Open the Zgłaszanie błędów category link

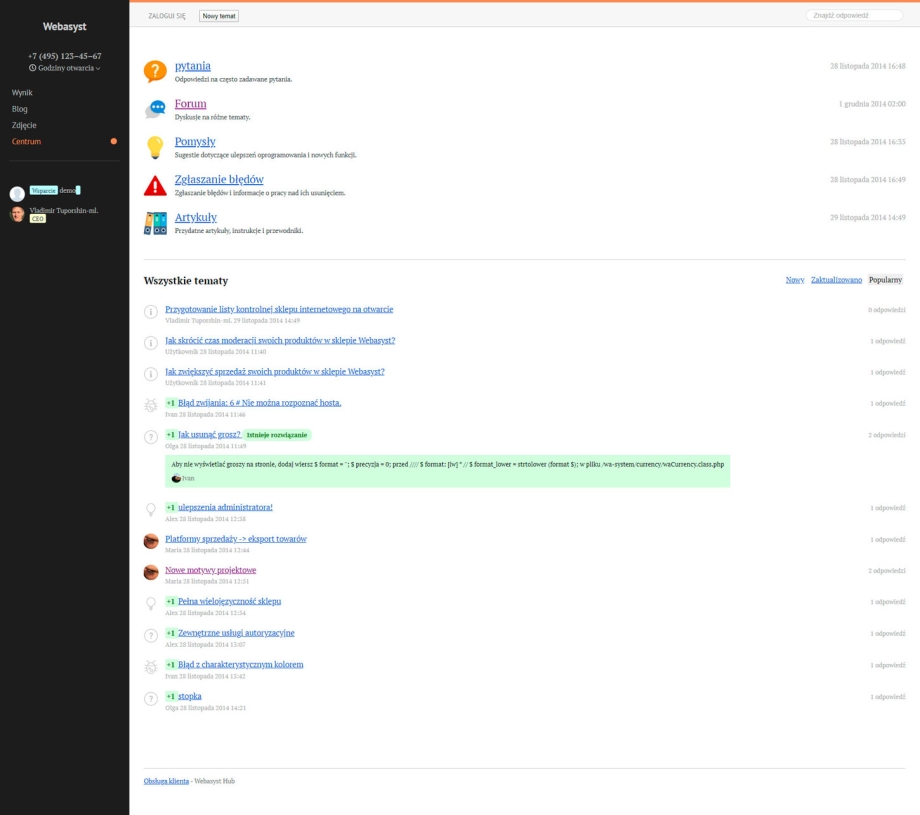point(219,179)
